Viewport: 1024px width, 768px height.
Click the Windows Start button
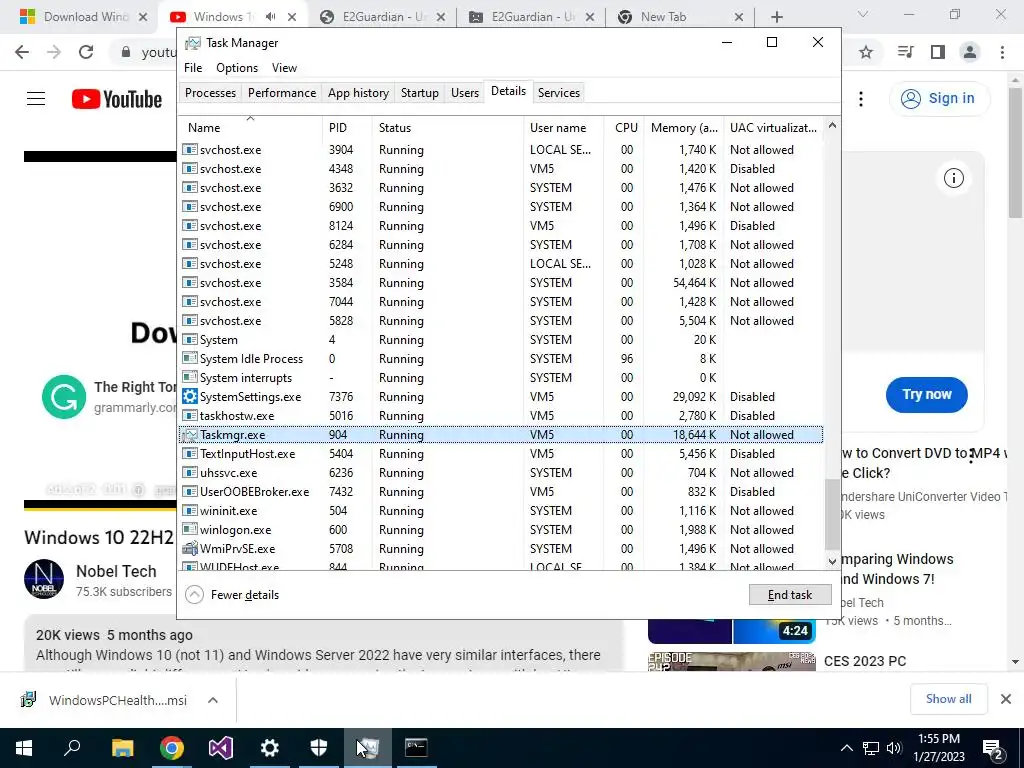pos(24,748)
